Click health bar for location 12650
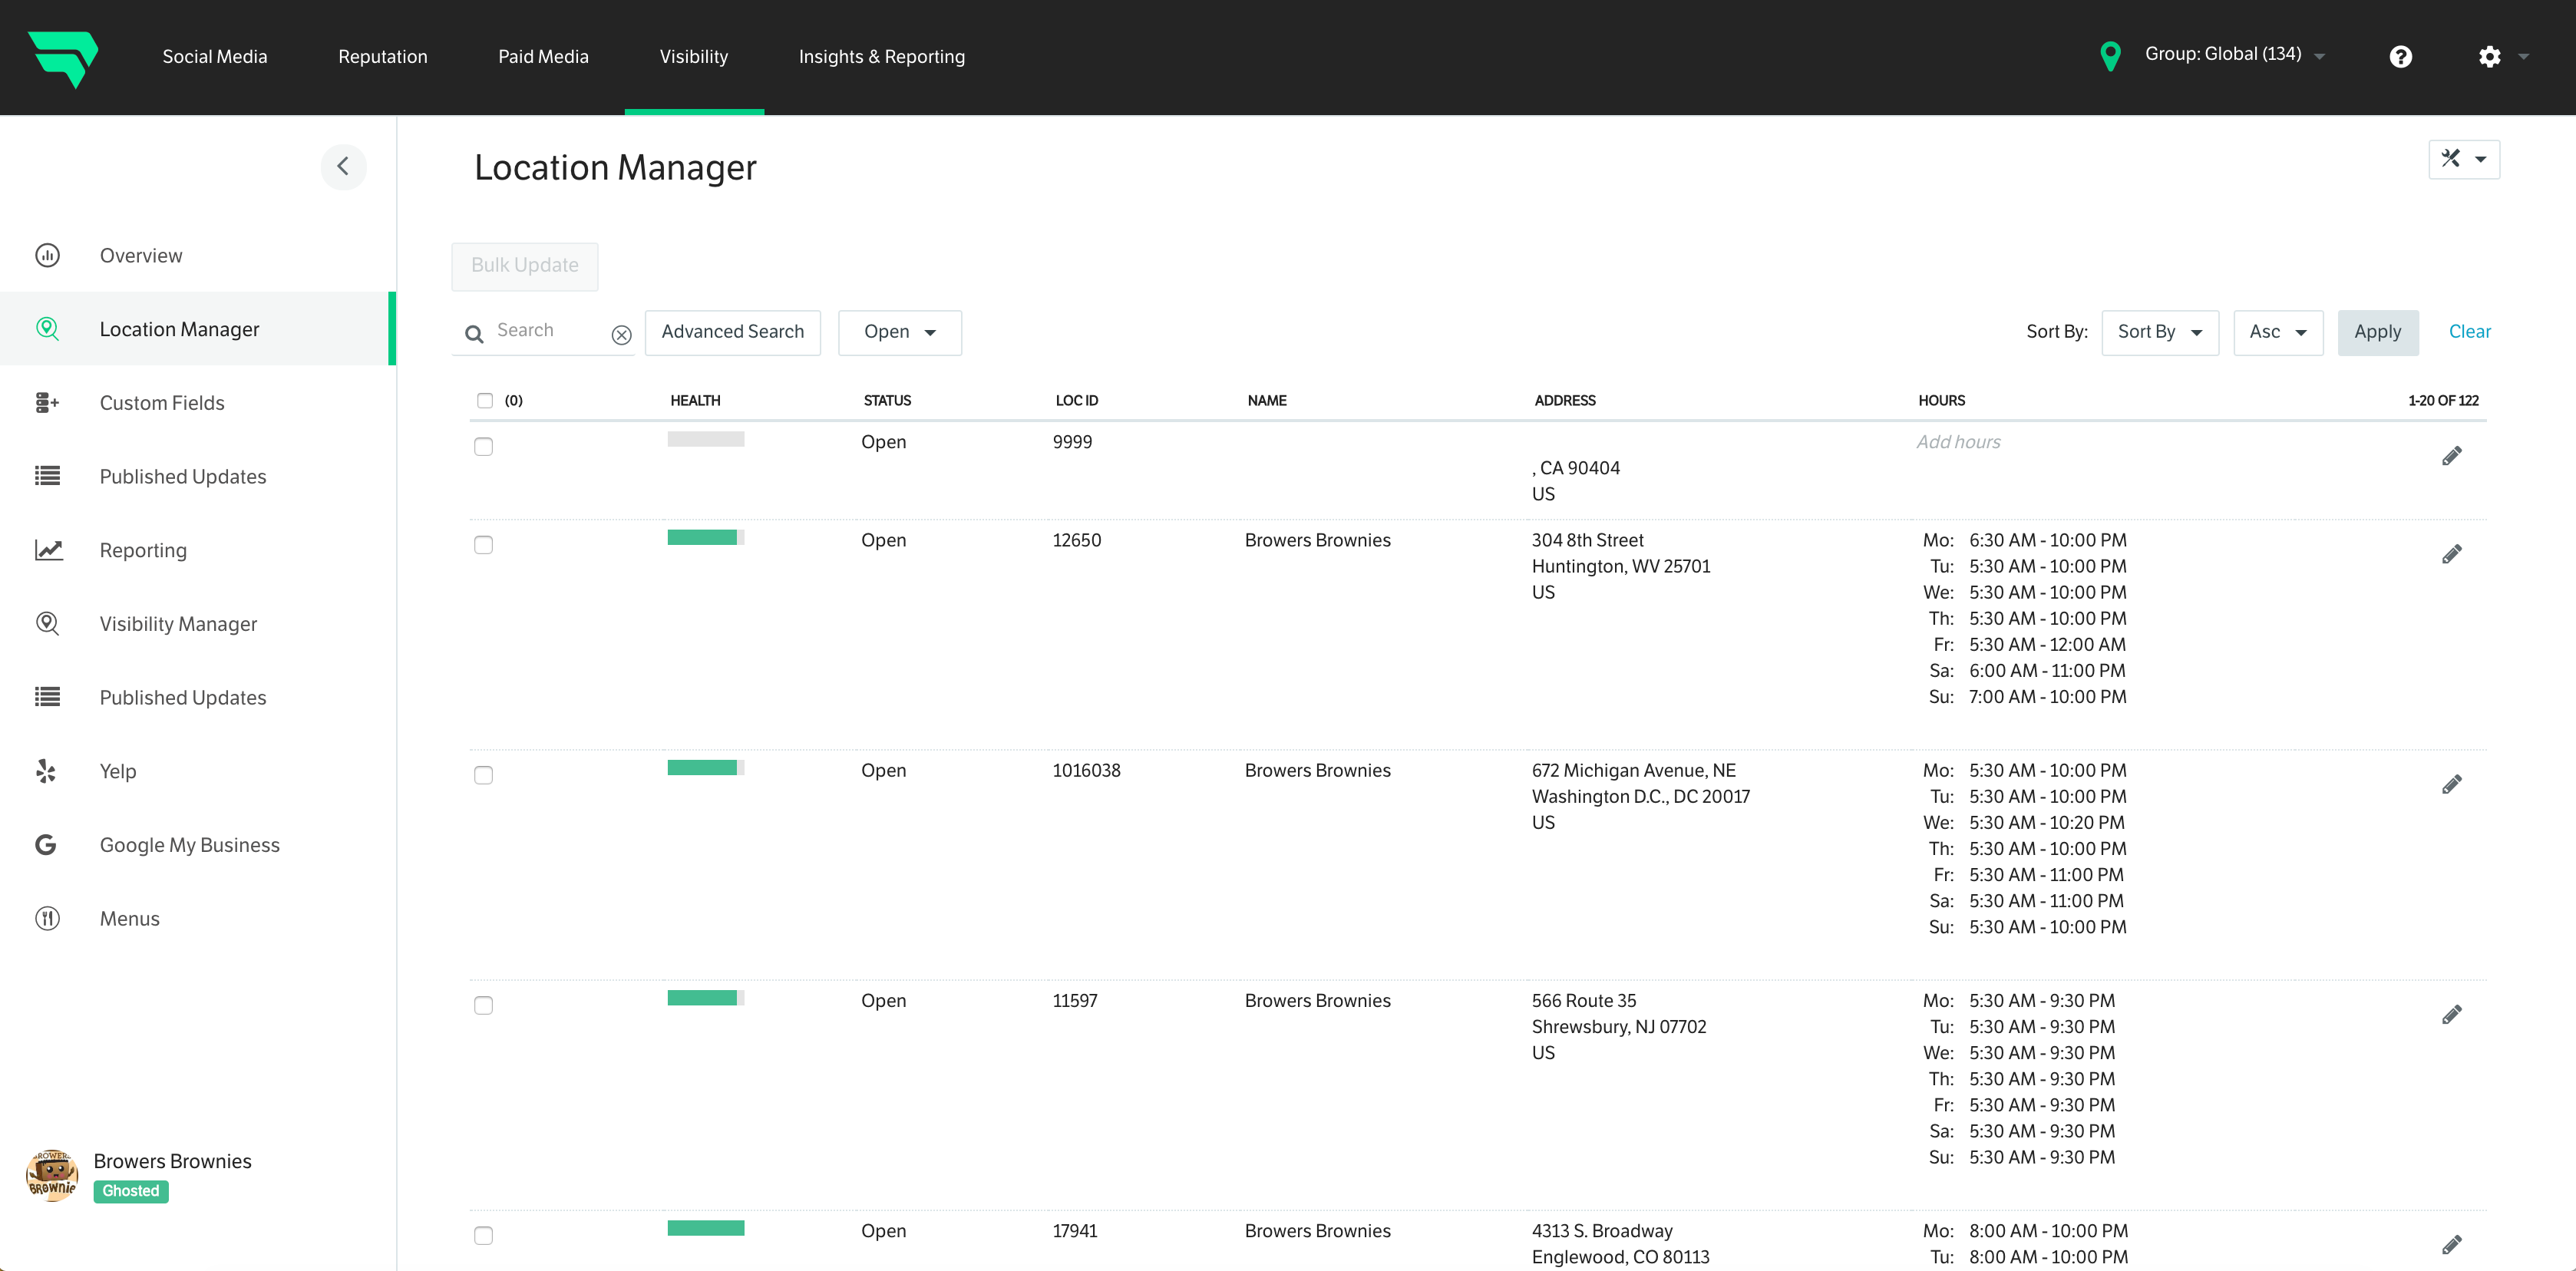 coord(706,537)
